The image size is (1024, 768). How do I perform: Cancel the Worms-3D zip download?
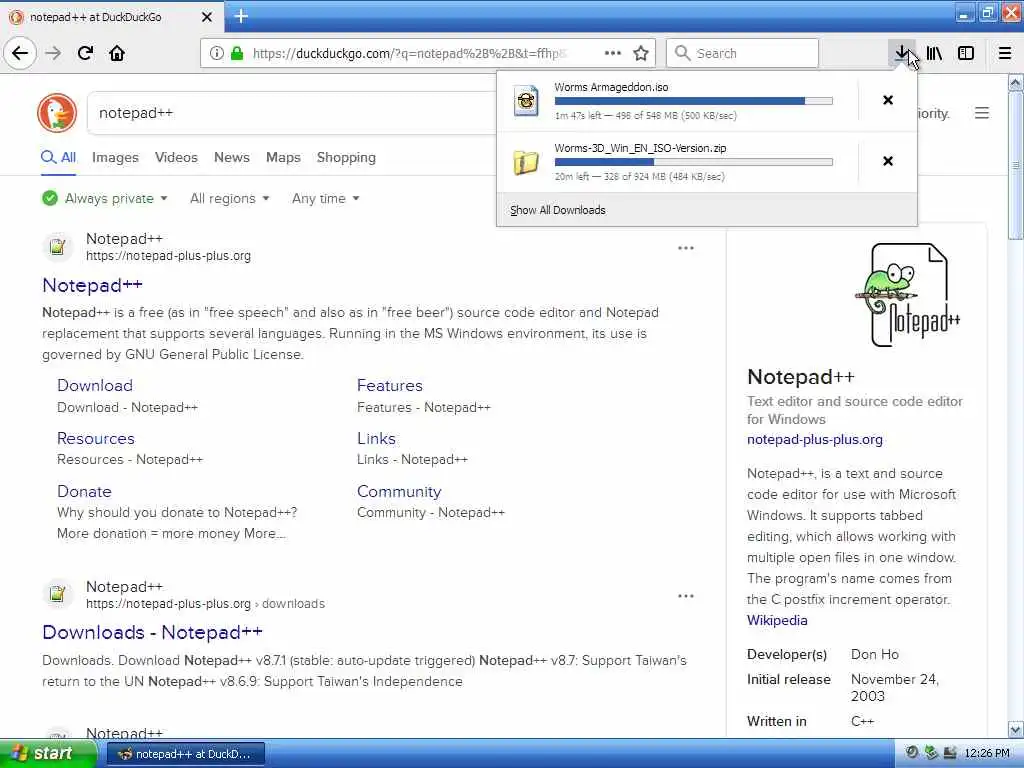[x=888, y=161]
